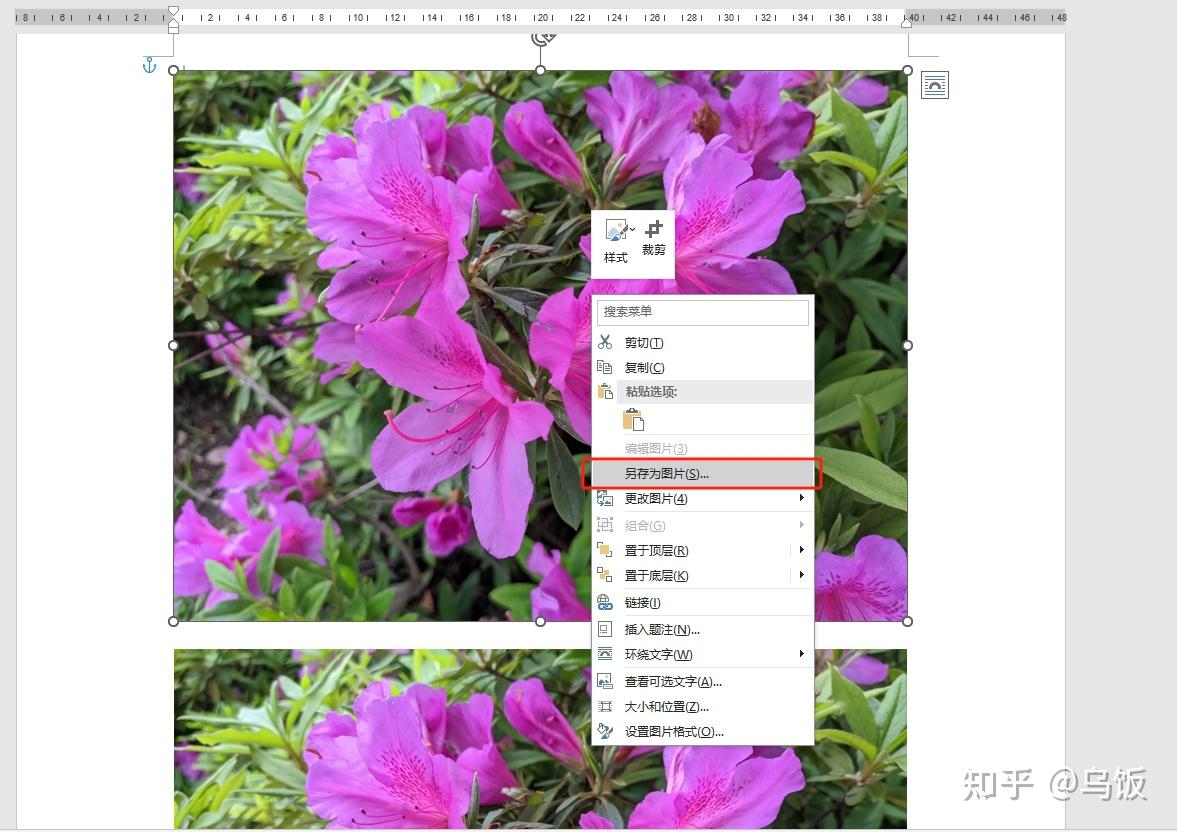Click the top-right resize handle
Screen dimensions: 1177x832
click(908, 71)
